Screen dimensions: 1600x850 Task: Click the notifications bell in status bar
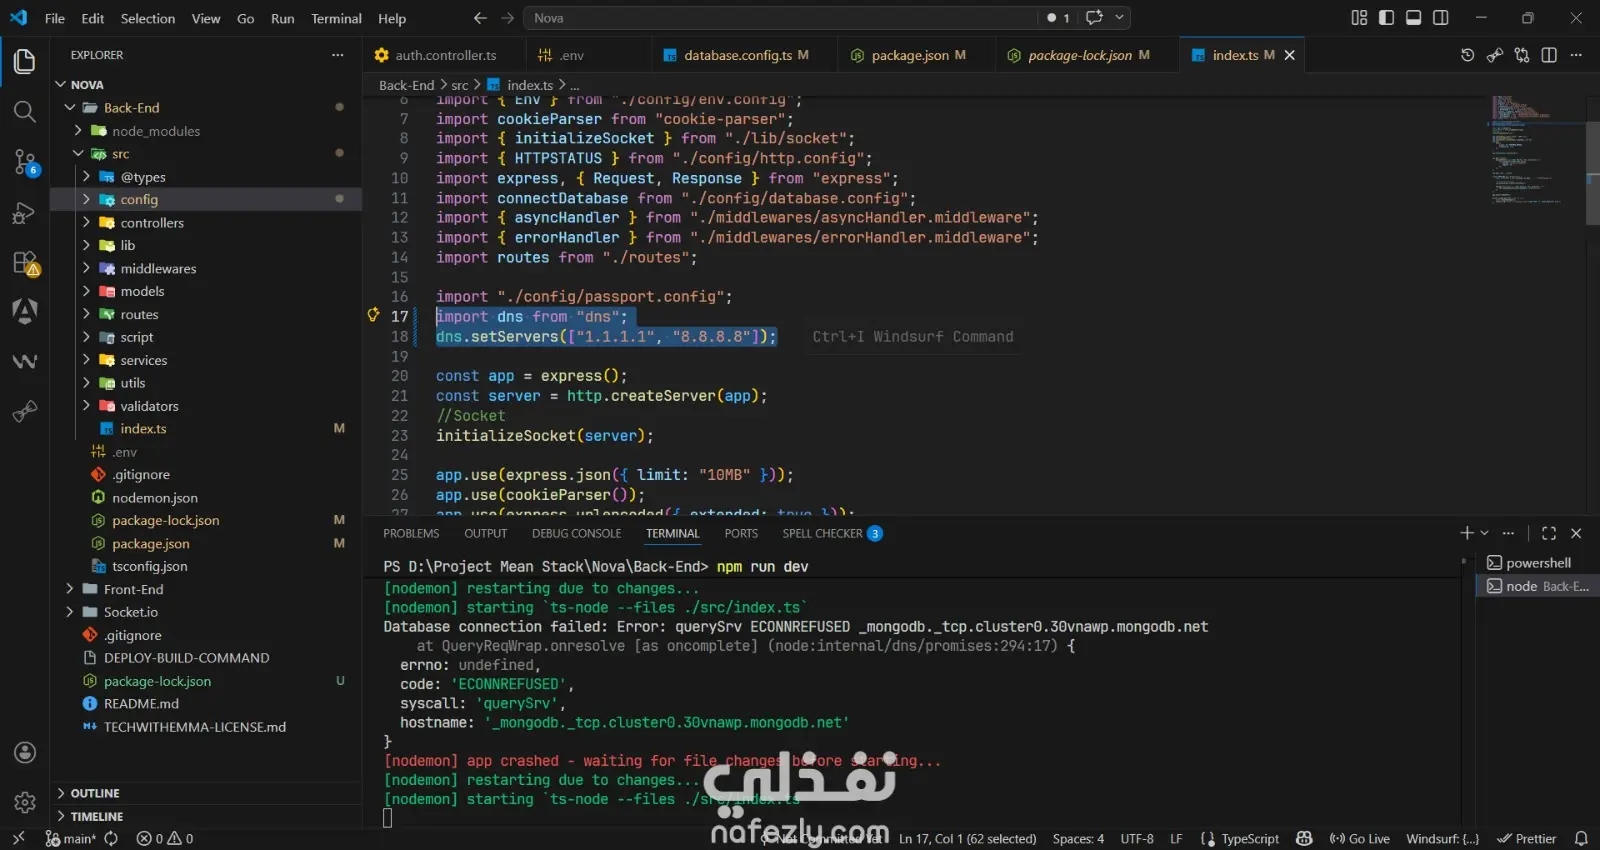[1581, 838]
